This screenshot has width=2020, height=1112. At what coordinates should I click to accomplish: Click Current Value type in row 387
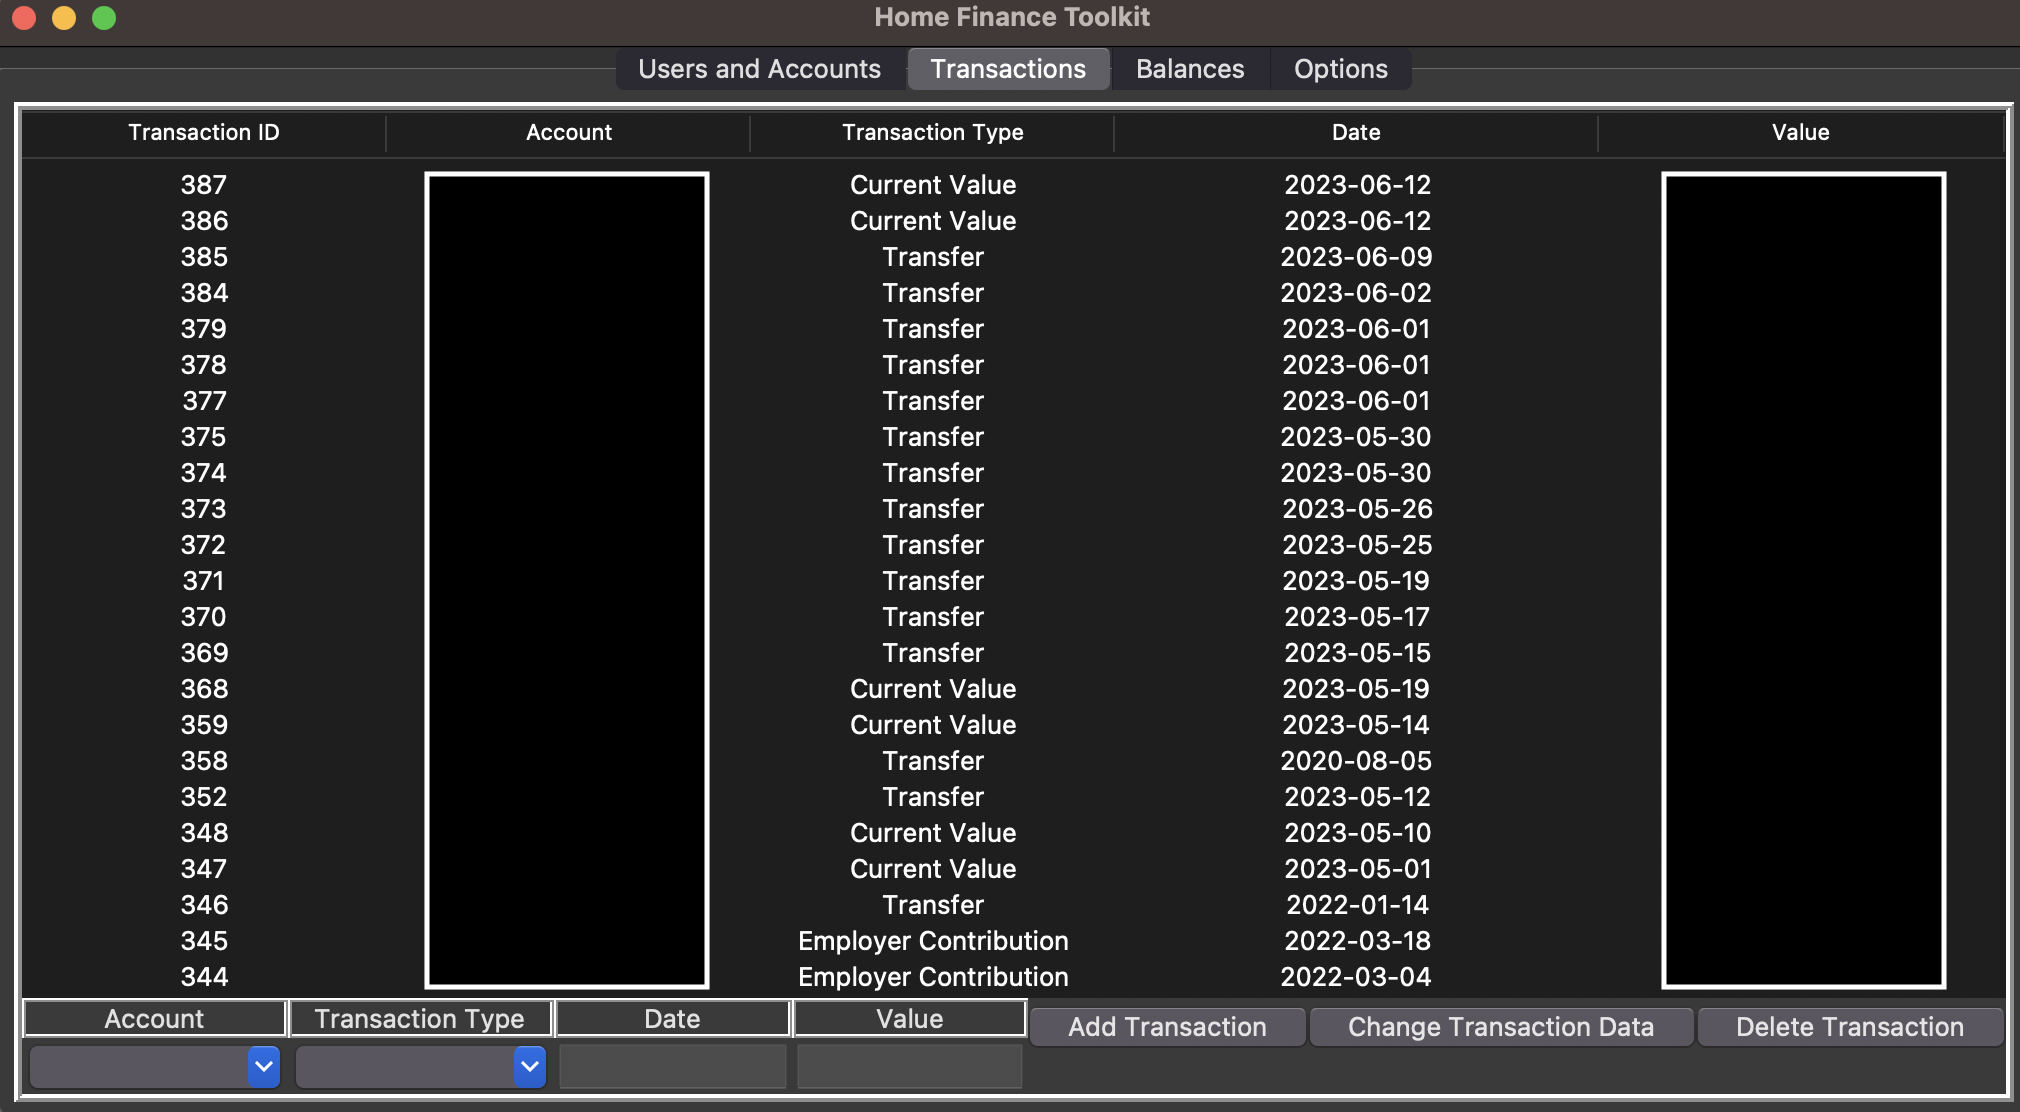tap(933, 185)
